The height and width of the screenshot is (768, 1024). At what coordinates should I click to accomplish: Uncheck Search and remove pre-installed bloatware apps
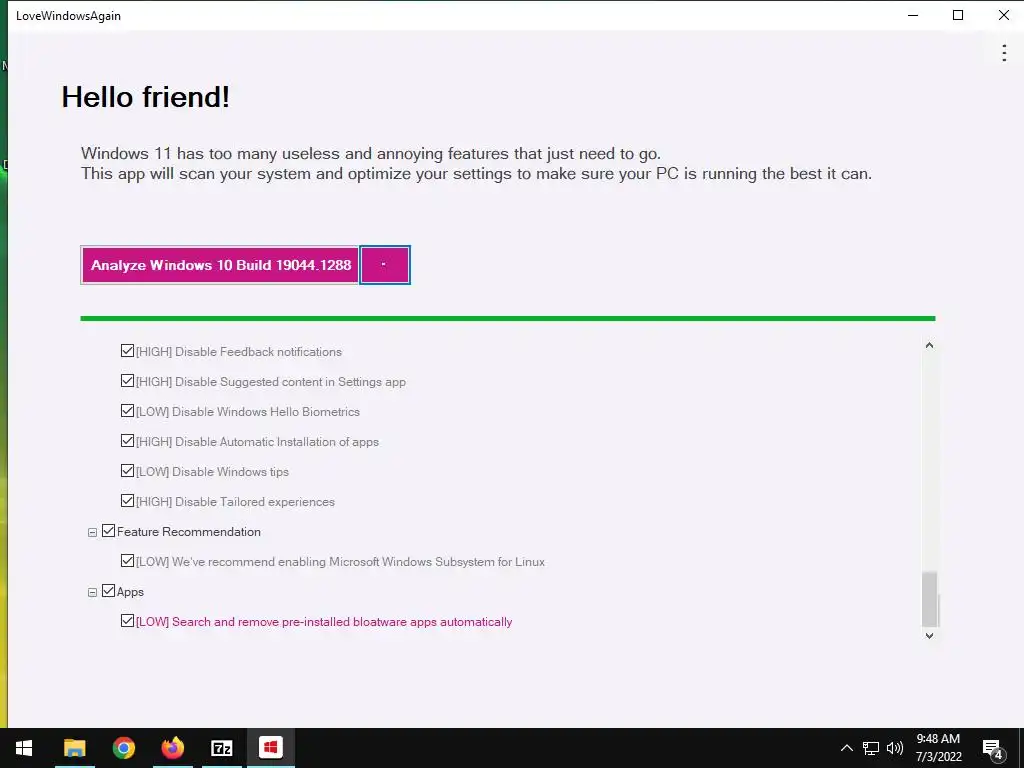coord(127,621)
